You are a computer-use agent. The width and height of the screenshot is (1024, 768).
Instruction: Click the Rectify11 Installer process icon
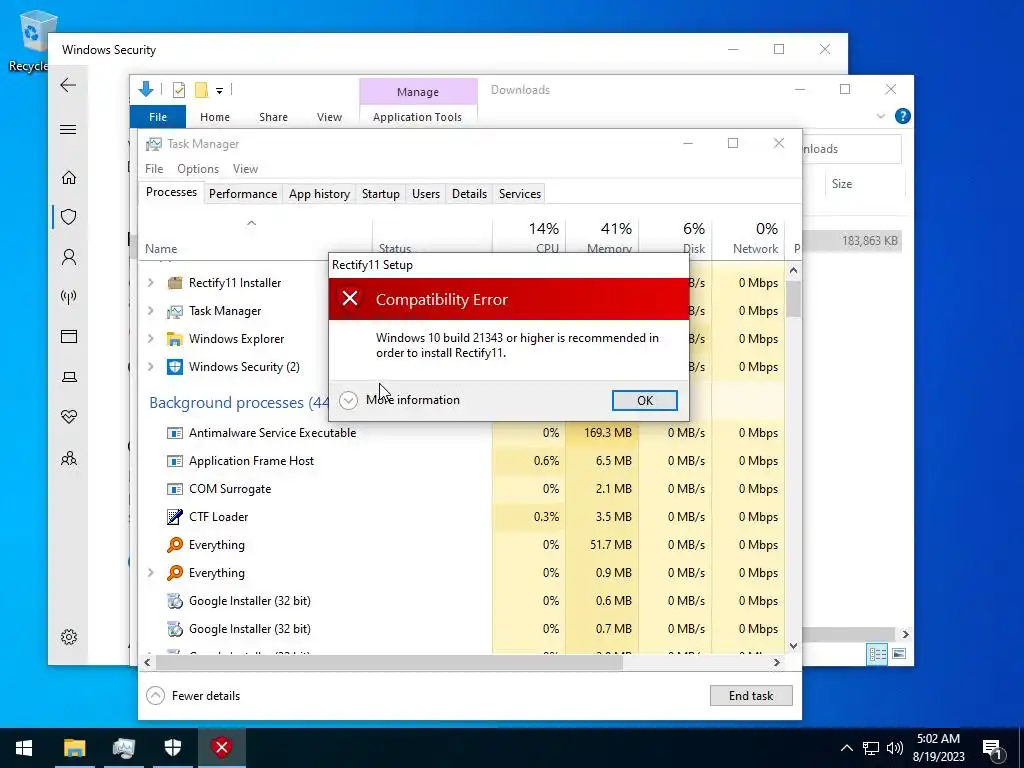[174, 283]
